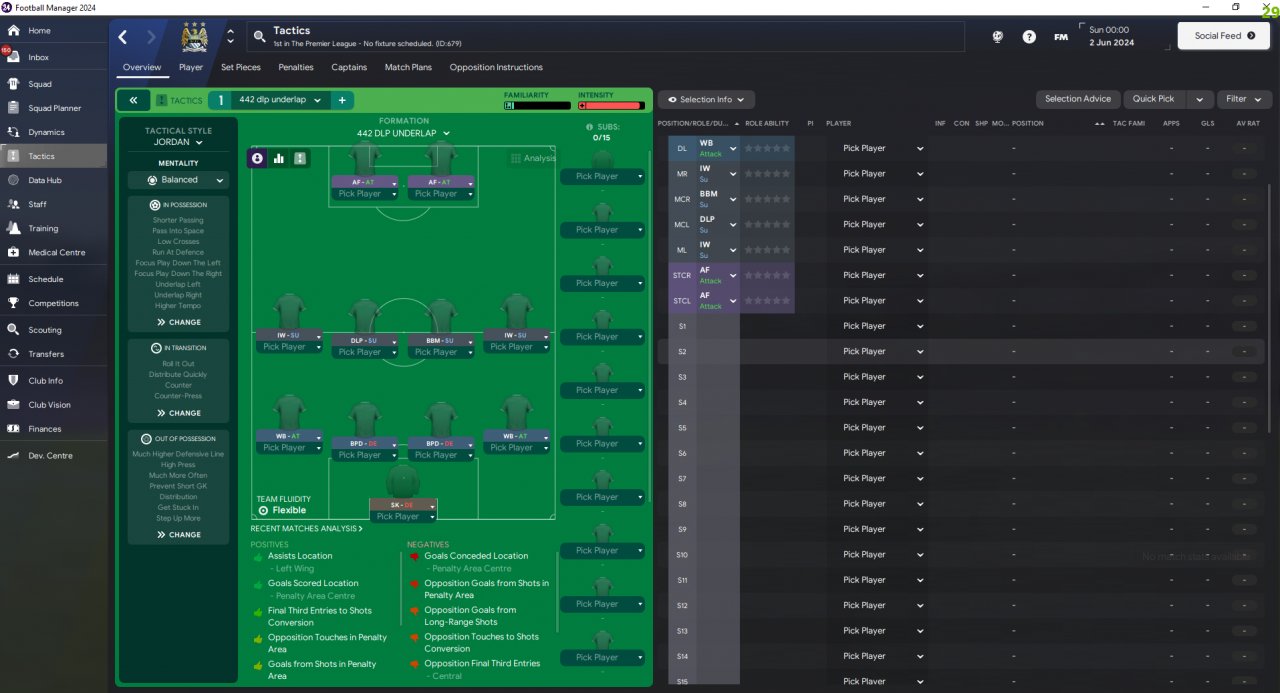Image resolution: width=1280 pixels, height=693 pixels.
Task: Open the Balanced mentality dropdown
Action: [x=178, y=180]
